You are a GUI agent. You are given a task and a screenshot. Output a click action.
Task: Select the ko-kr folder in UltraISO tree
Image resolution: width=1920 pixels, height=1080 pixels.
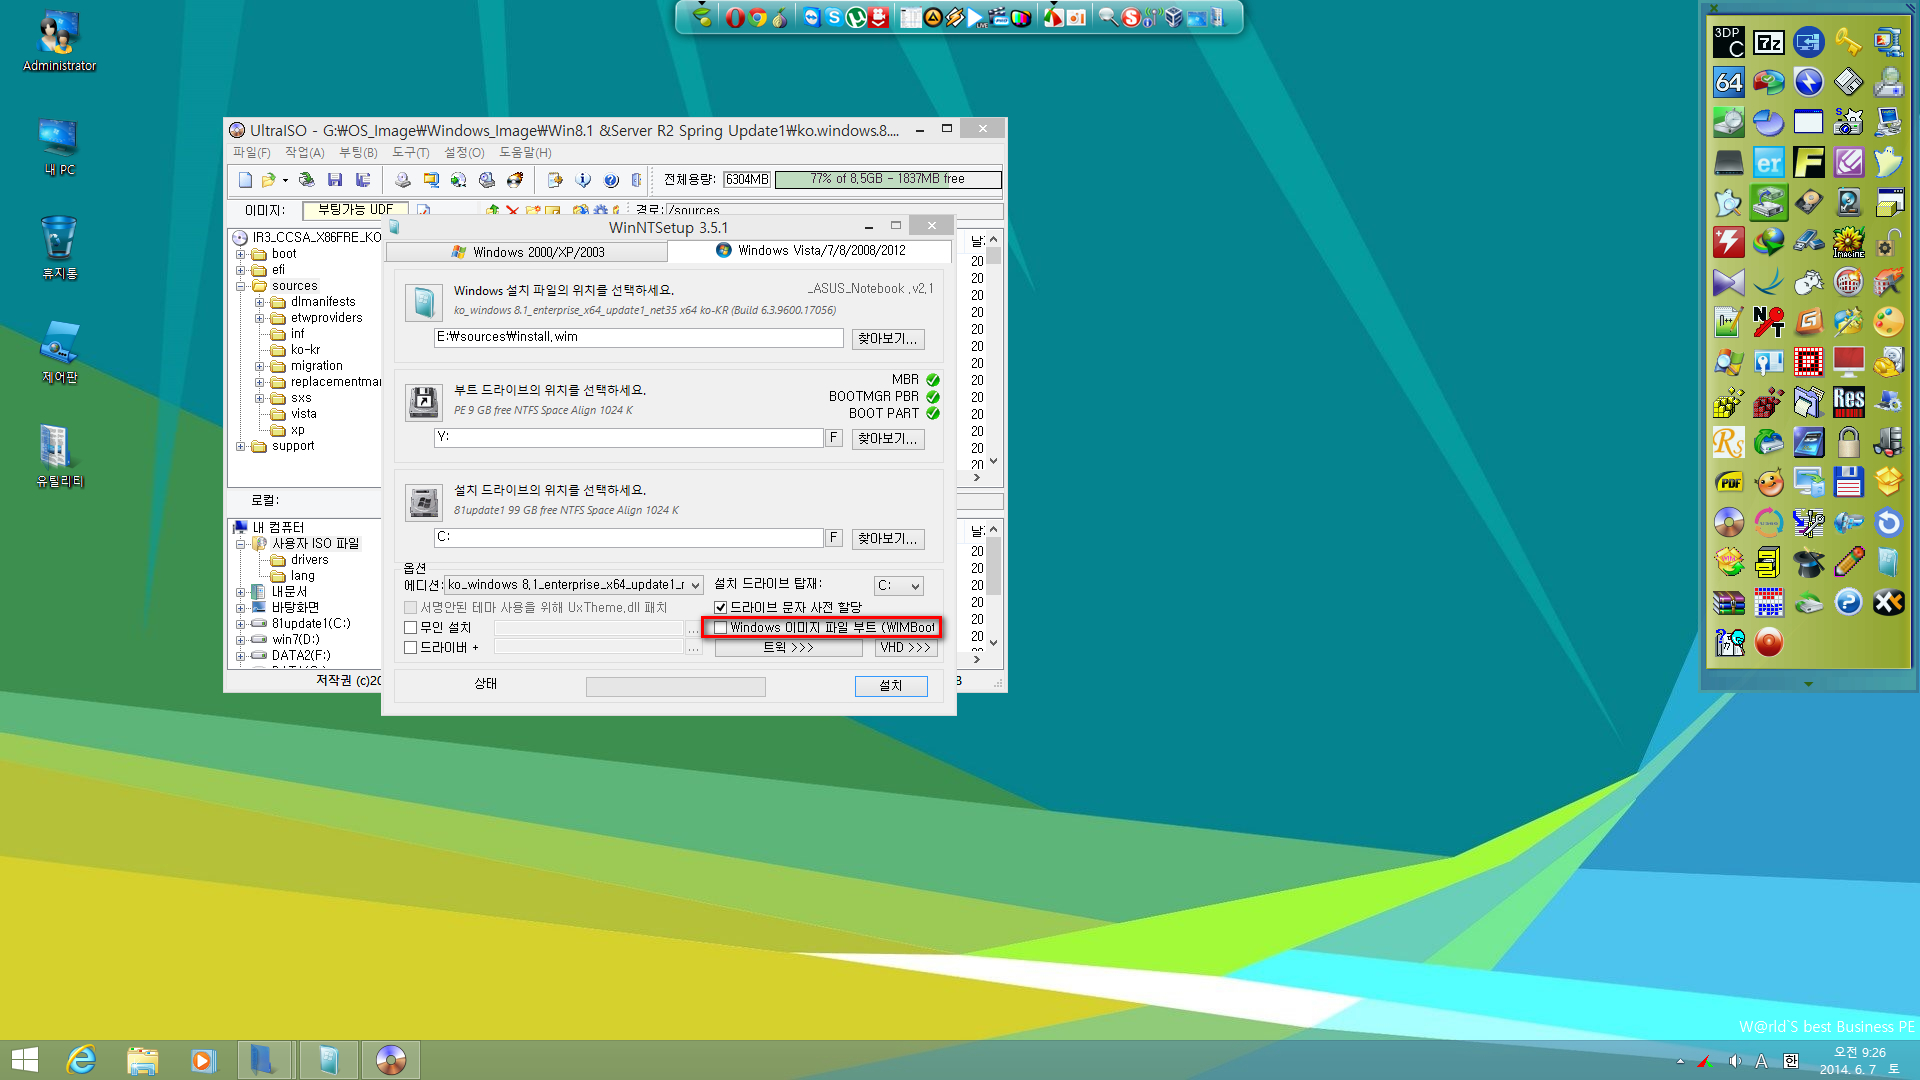(305, 350)
